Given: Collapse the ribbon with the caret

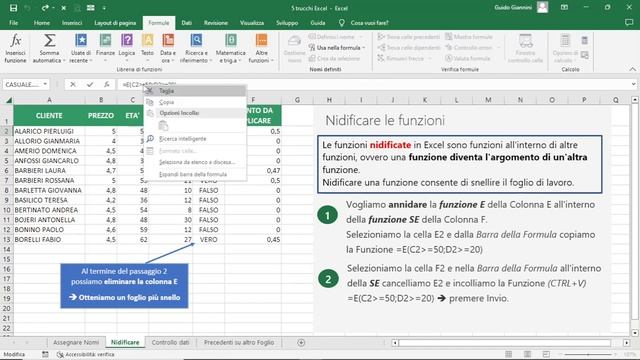Looking at the screenshot, I should pos(633,69).
